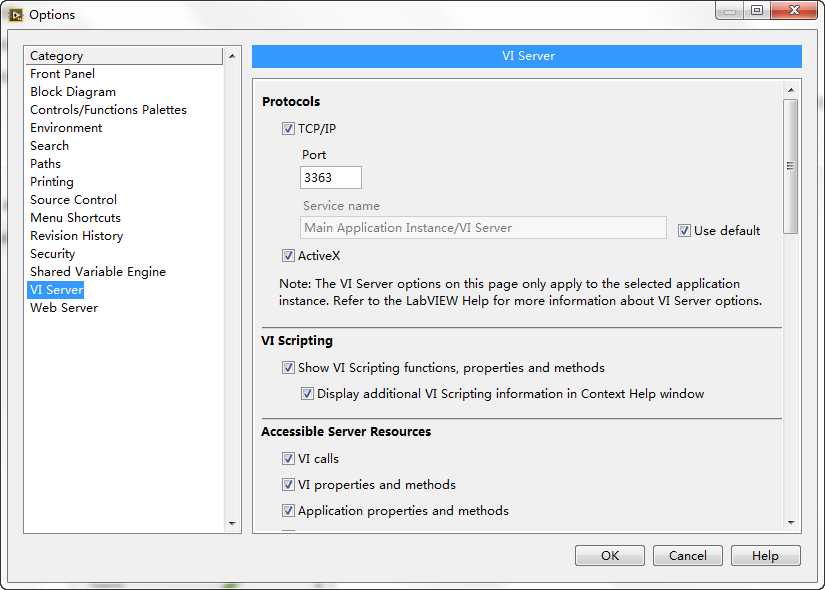
Task: Click the Protocols section heading
Action: click(291, 101)
